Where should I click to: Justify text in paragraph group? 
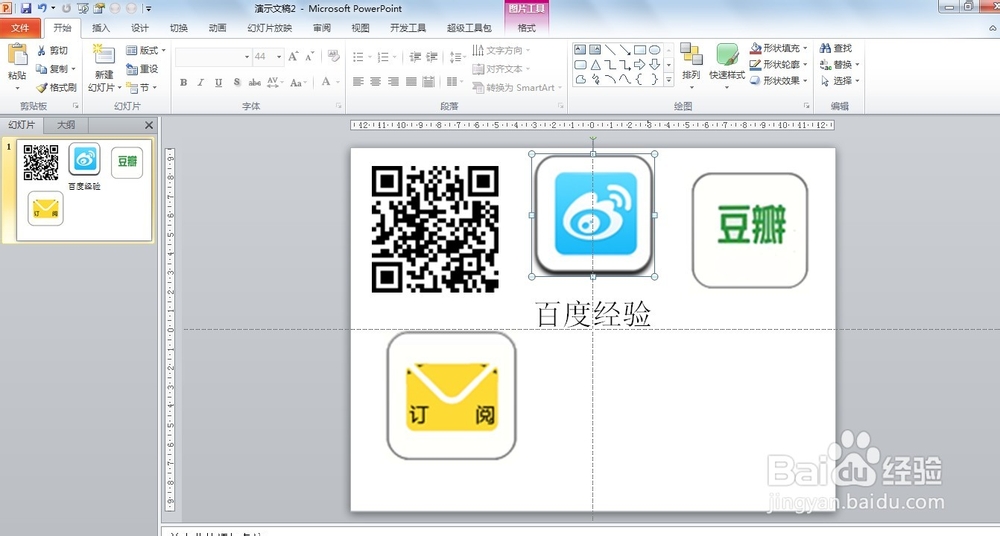[411, 82]
